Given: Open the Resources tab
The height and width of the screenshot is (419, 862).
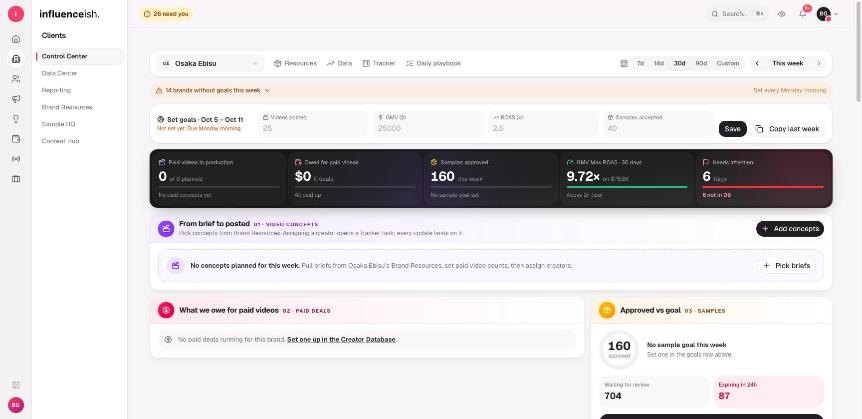Looking at the screenshot, I should pos(295,63).
